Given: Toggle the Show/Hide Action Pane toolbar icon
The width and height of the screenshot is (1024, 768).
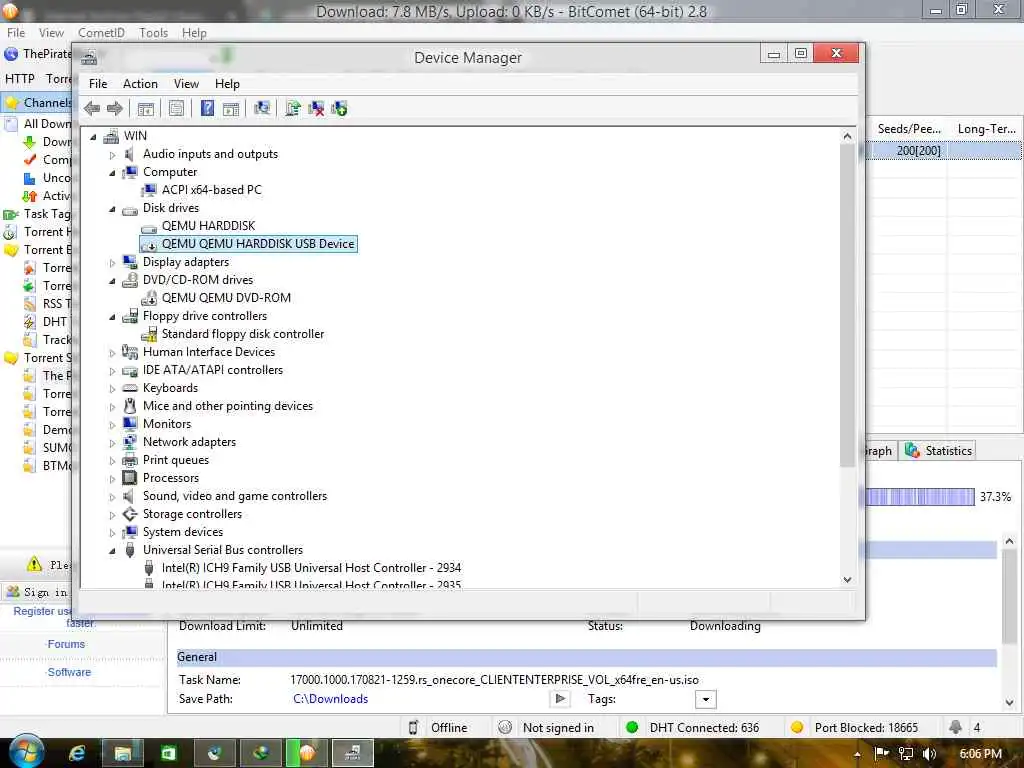Looking at the screenshot, I should [x=231, y=108].
